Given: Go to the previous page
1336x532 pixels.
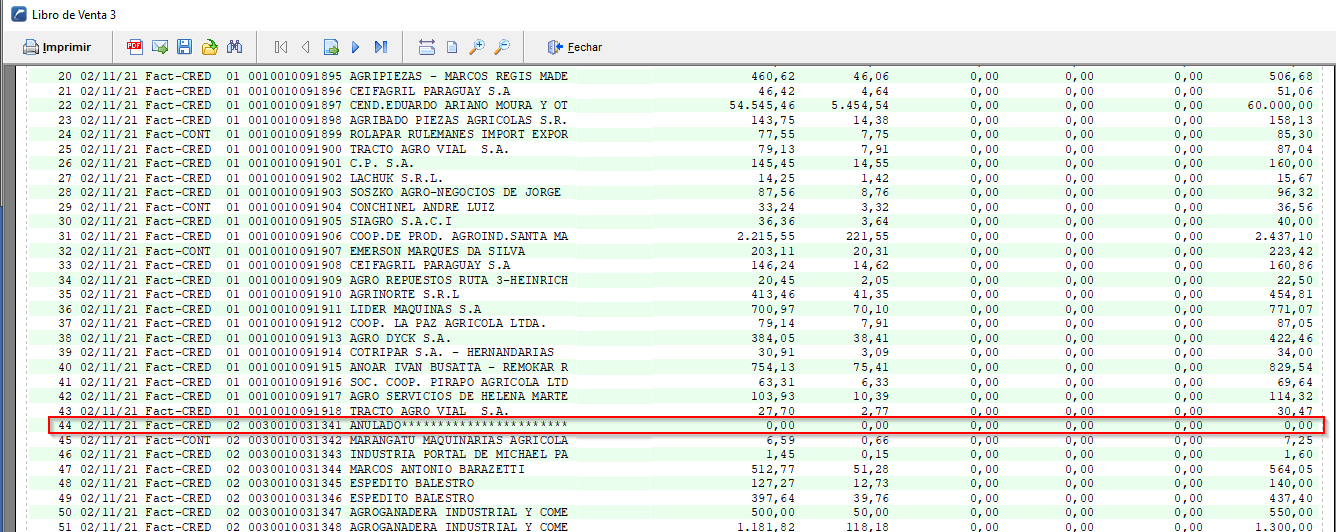Looking at the screenshot, I should [x=306, y=47].
